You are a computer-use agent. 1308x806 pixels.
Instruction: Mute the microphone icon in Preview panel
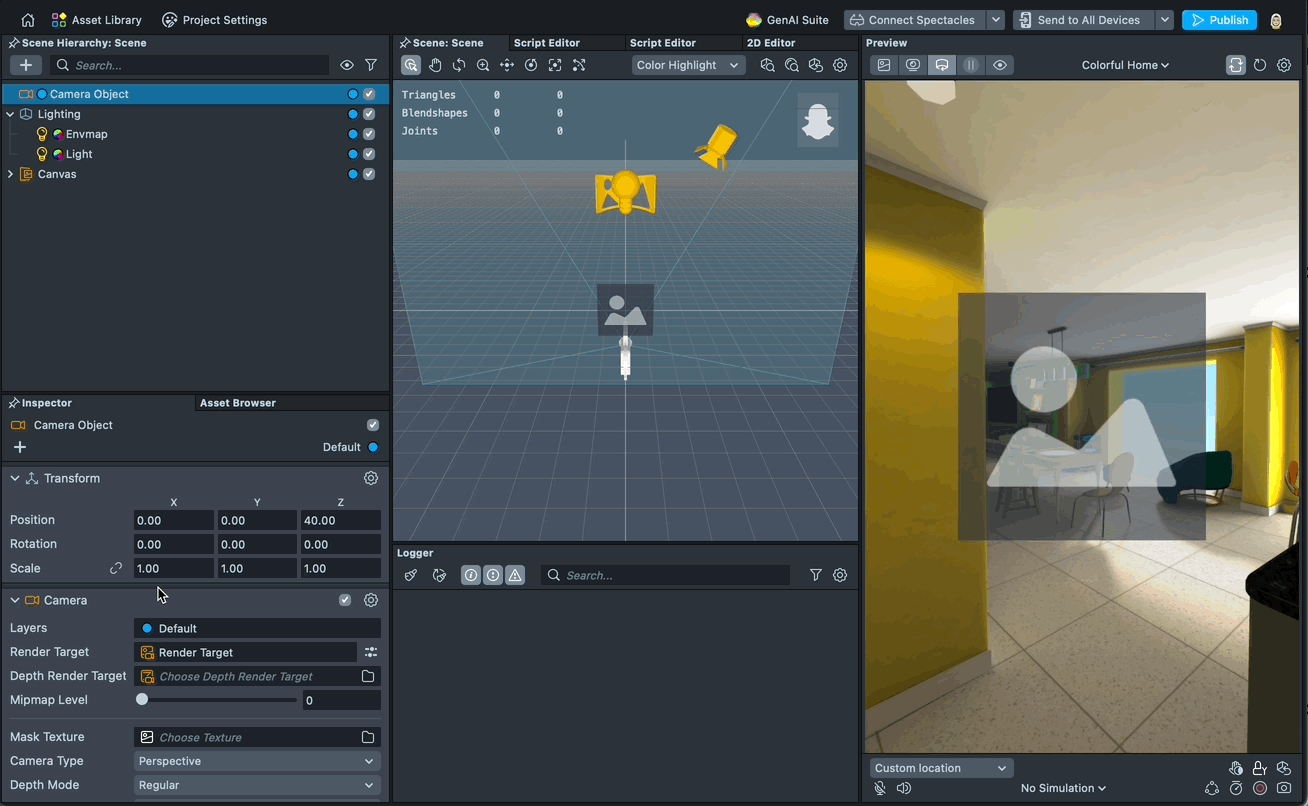880,788
